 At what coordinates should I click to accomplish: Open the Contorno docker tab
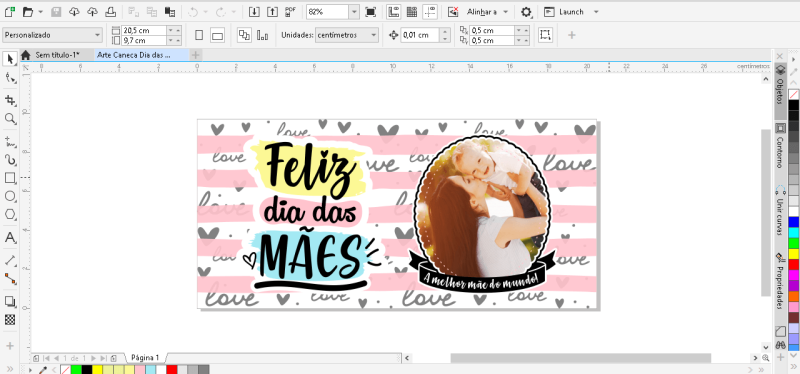(x=780, y=146)
